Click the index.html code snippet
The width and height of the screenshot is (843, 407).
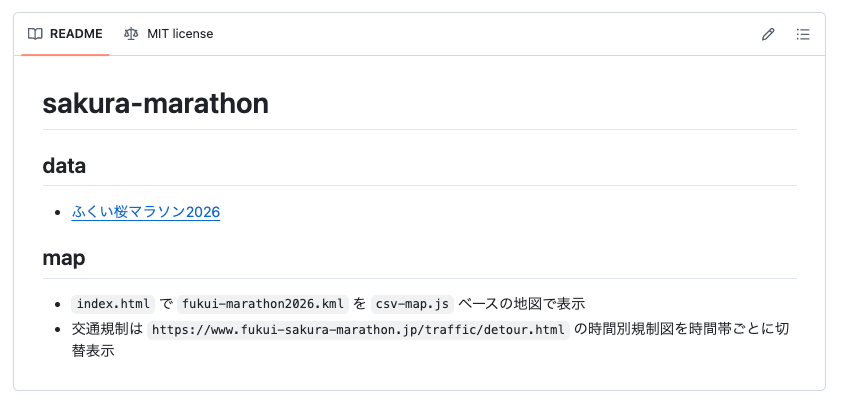tap(114, 304)
